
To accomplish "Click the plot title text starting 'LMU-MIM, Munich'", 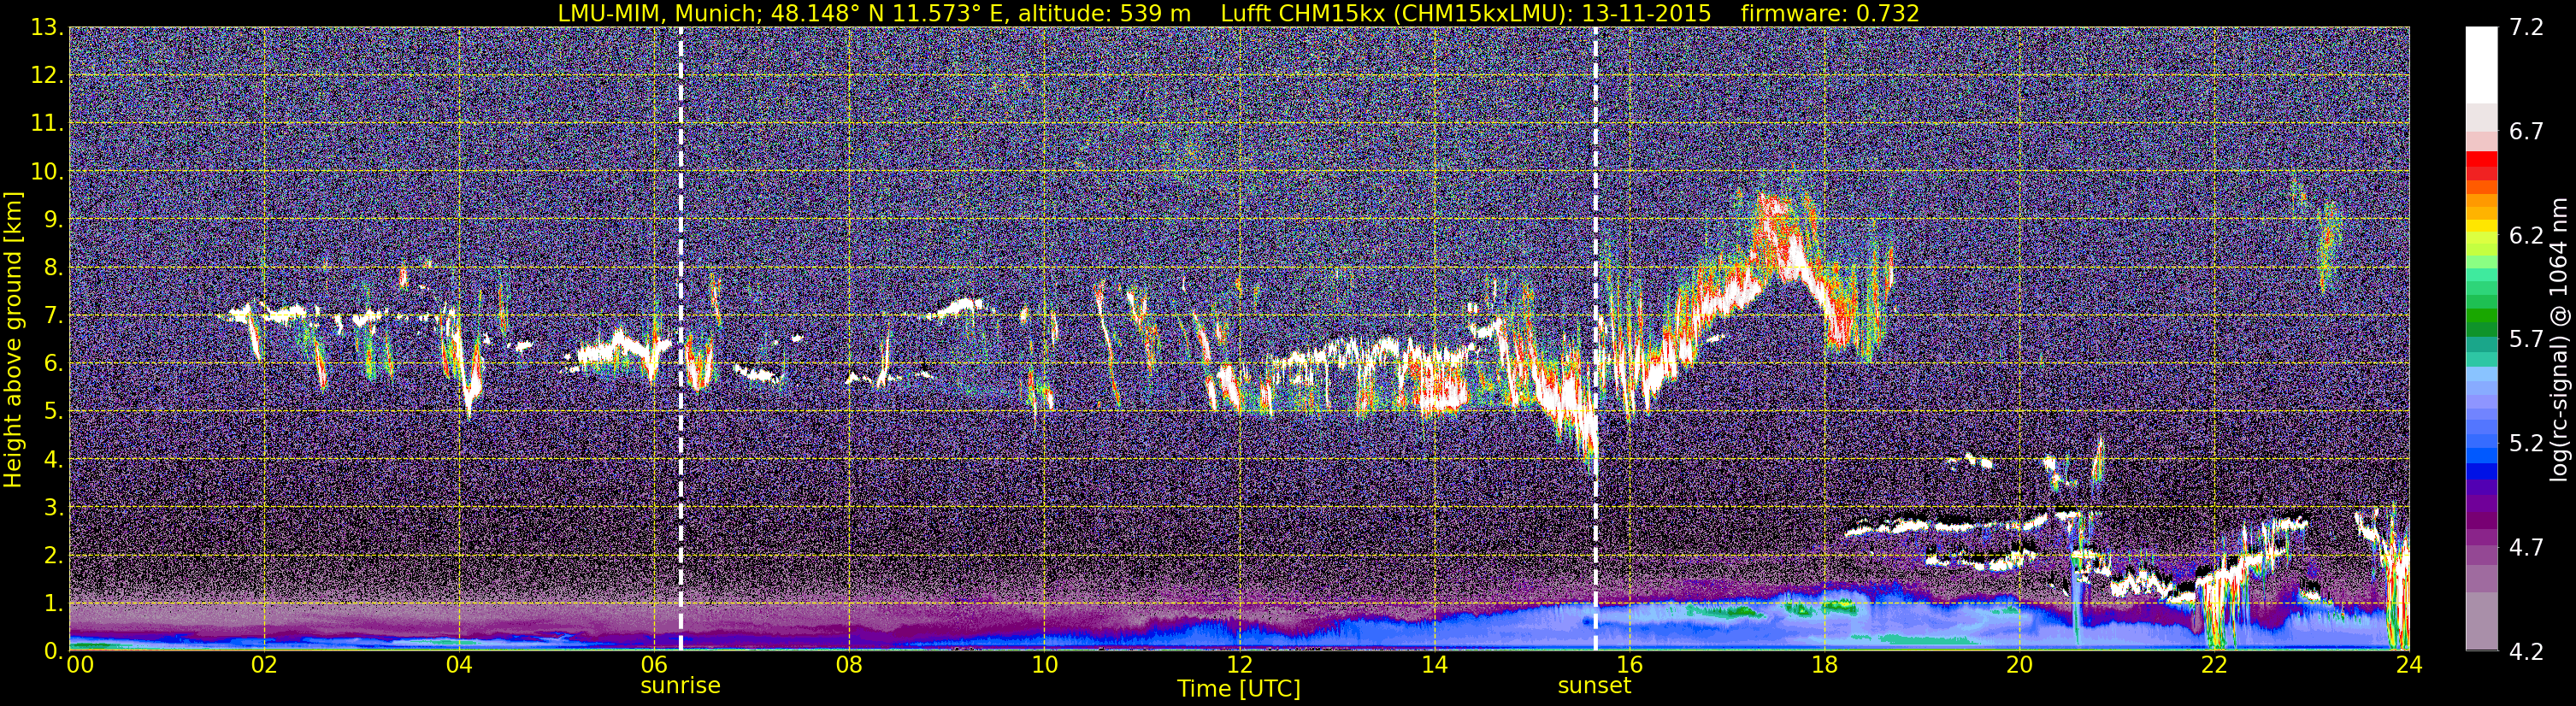I will coord(1237,13).
